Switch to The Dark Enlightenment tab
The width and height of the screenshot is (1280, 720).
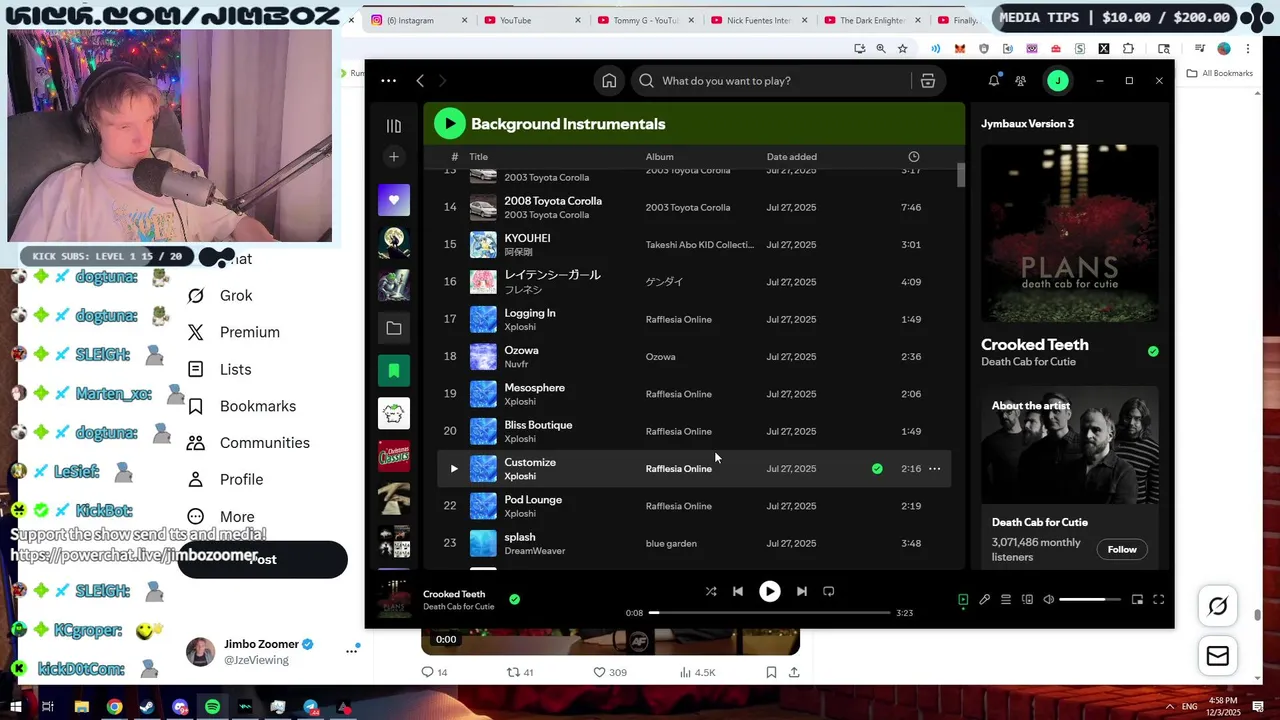872,20
